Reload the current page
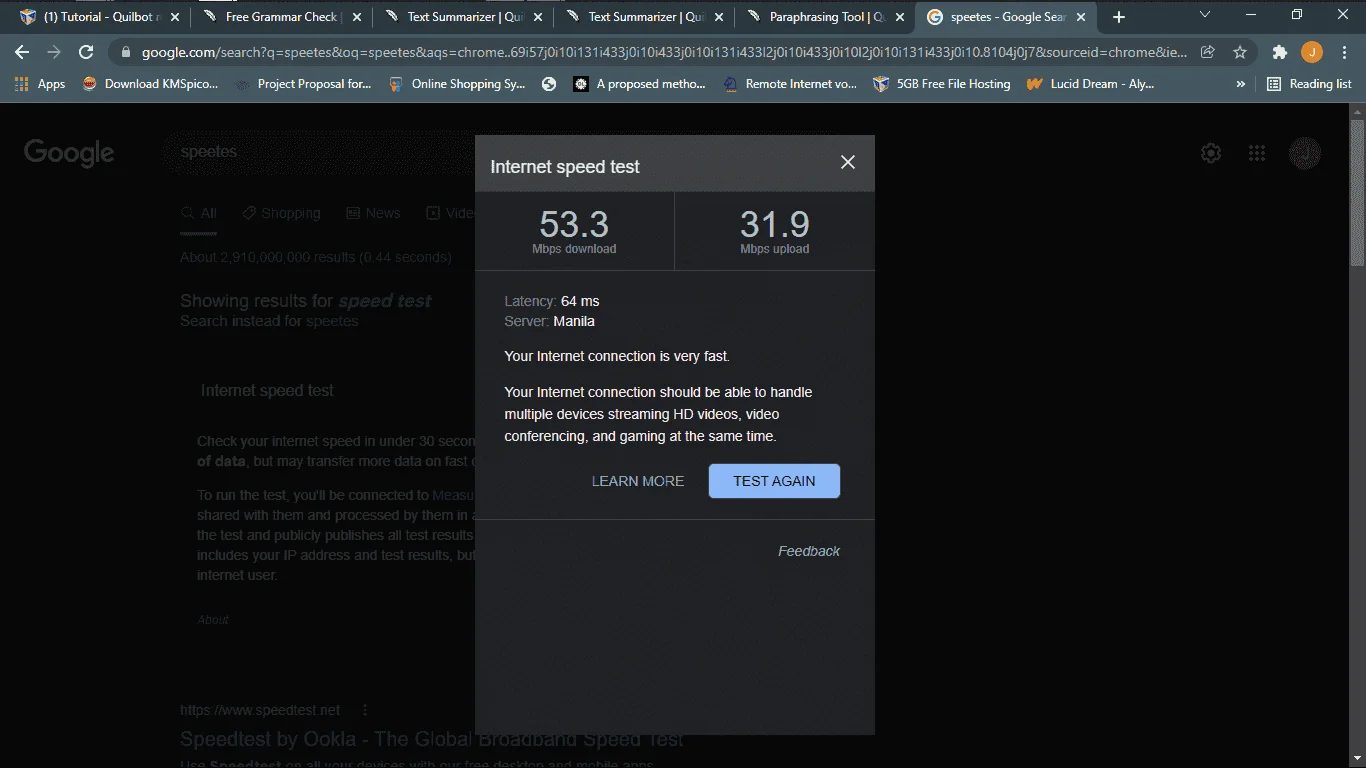Viewport: 1366px width, 768px height. point(86,52)
